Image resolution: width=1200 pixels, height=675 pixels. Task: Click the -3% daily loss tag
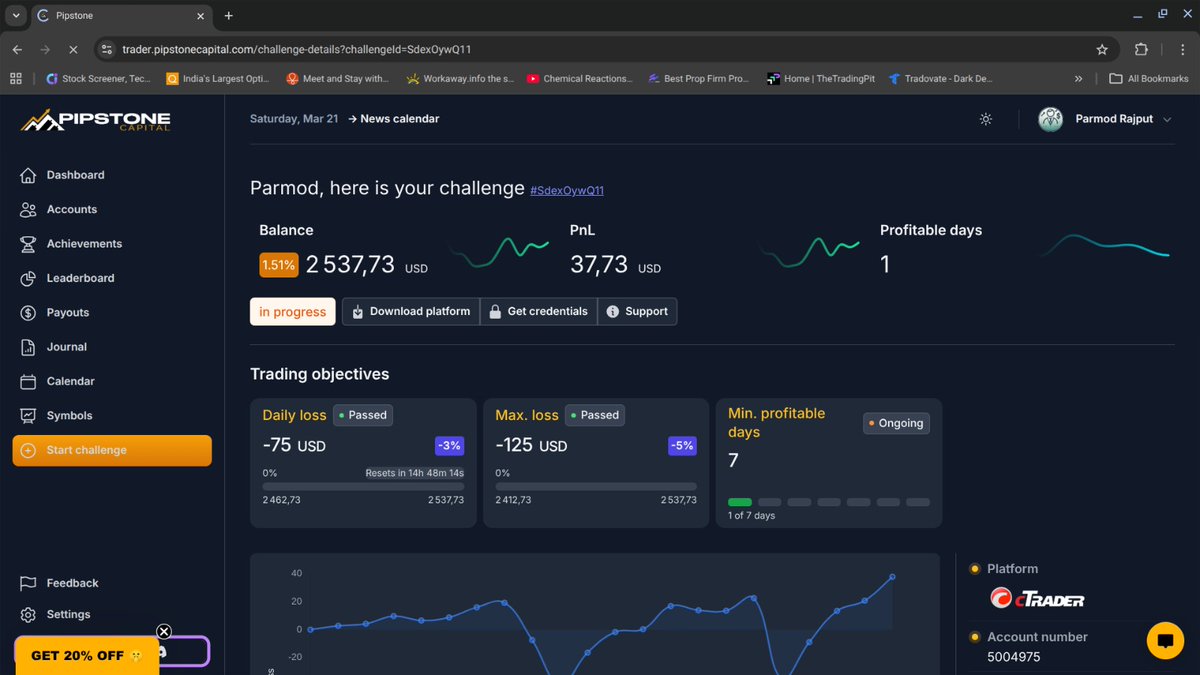click(x=449, y=446)
